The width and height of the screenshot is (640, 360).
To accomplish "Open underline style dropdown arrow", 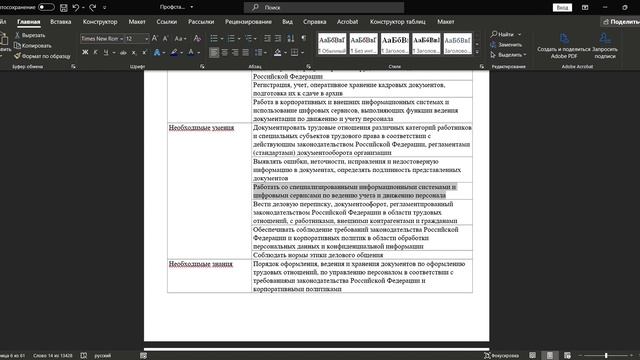I will [x=113, y=53].
